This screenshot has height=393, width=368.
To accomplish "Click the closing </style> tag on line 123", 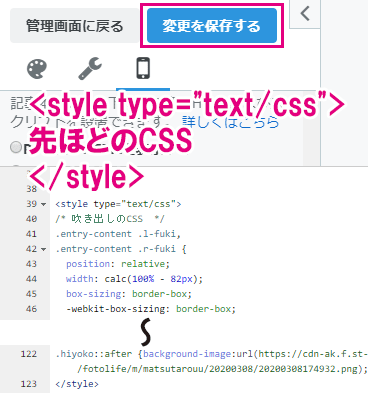I will click(77, 384).
